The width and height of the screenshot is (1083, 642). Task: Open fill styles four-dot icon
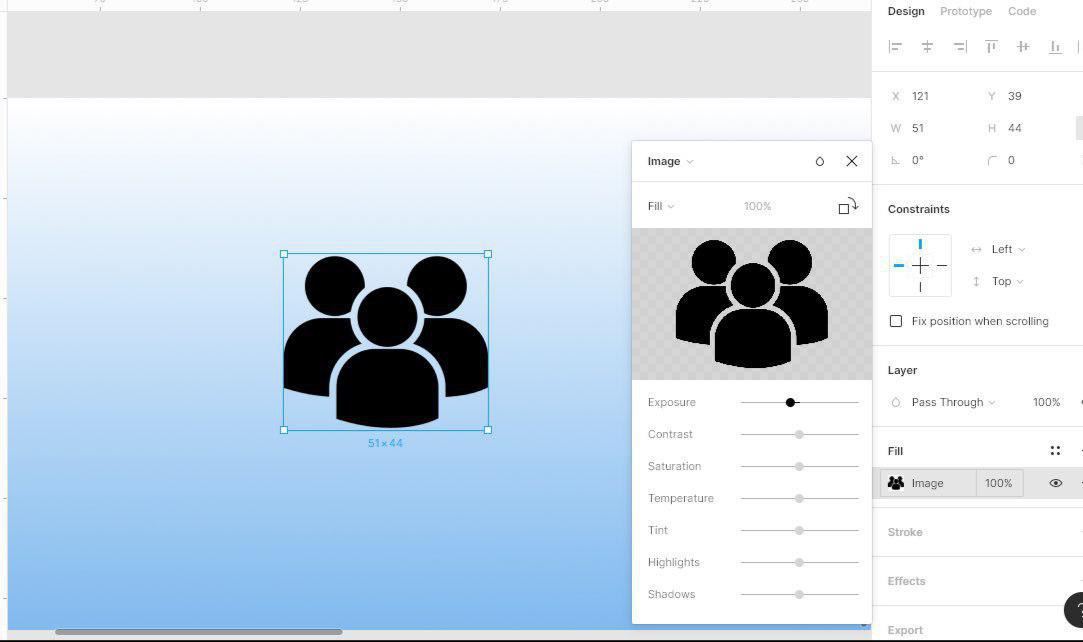click(1055, 451)
